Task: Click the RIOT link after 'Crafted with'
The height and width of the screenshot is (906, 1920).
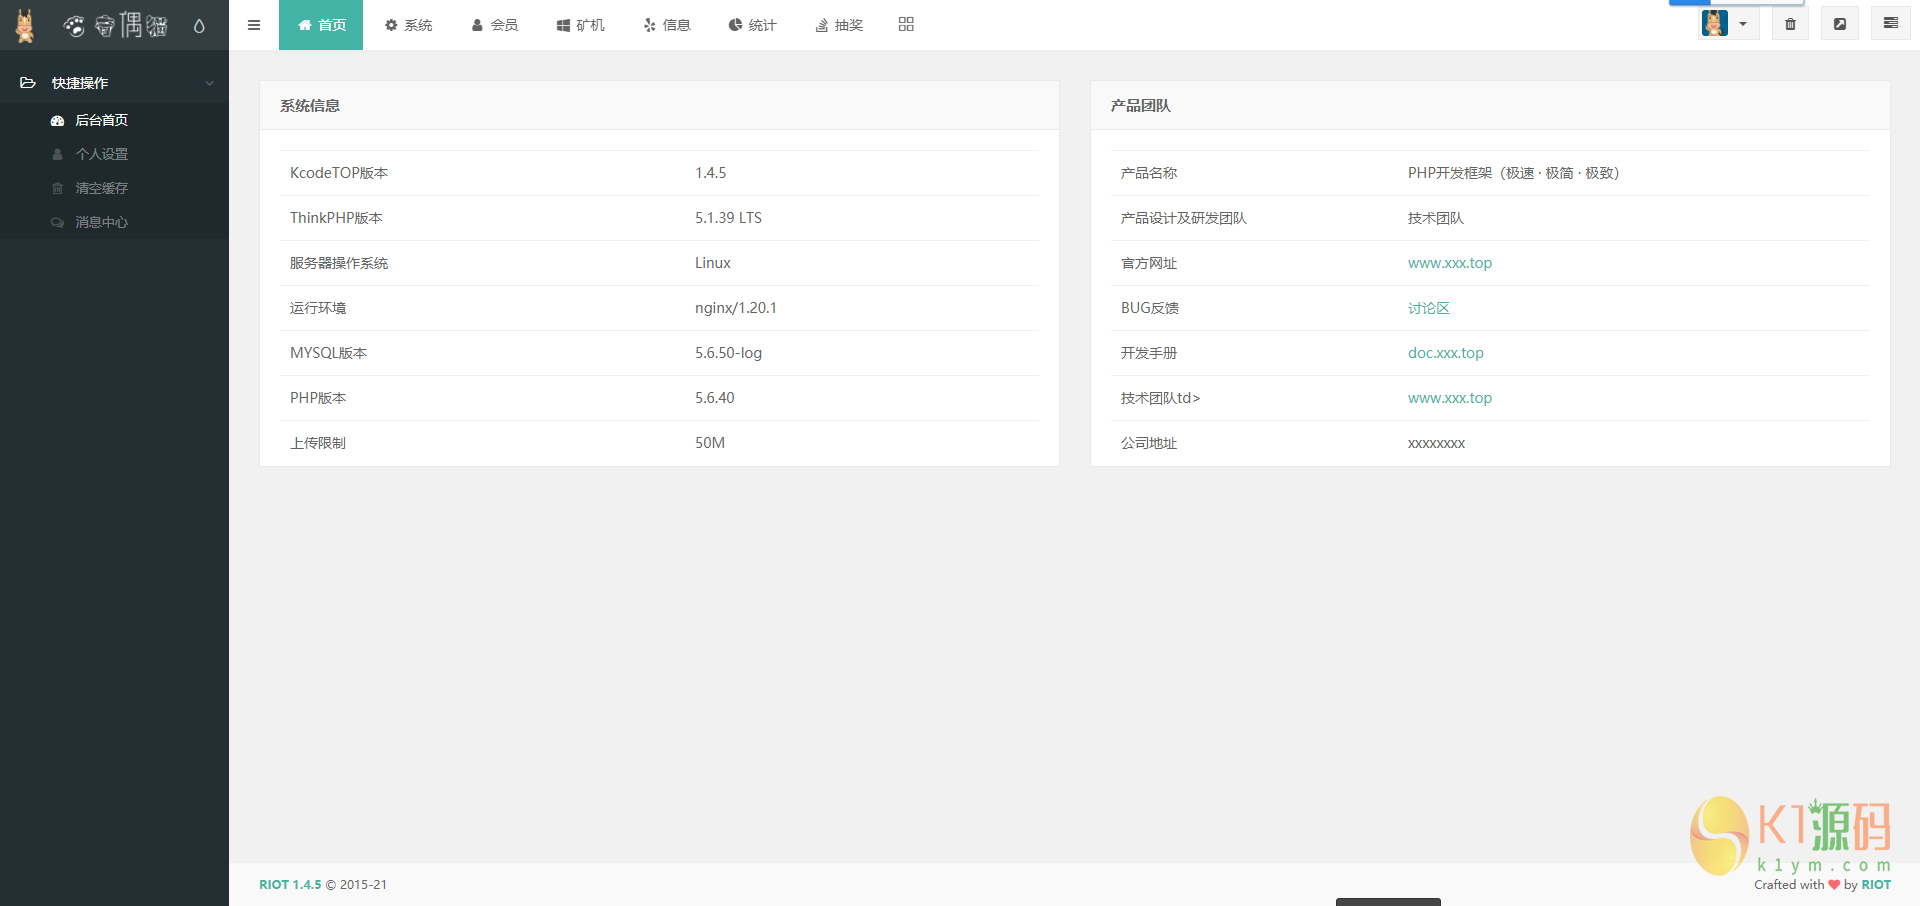Action: coord(1876,885)
